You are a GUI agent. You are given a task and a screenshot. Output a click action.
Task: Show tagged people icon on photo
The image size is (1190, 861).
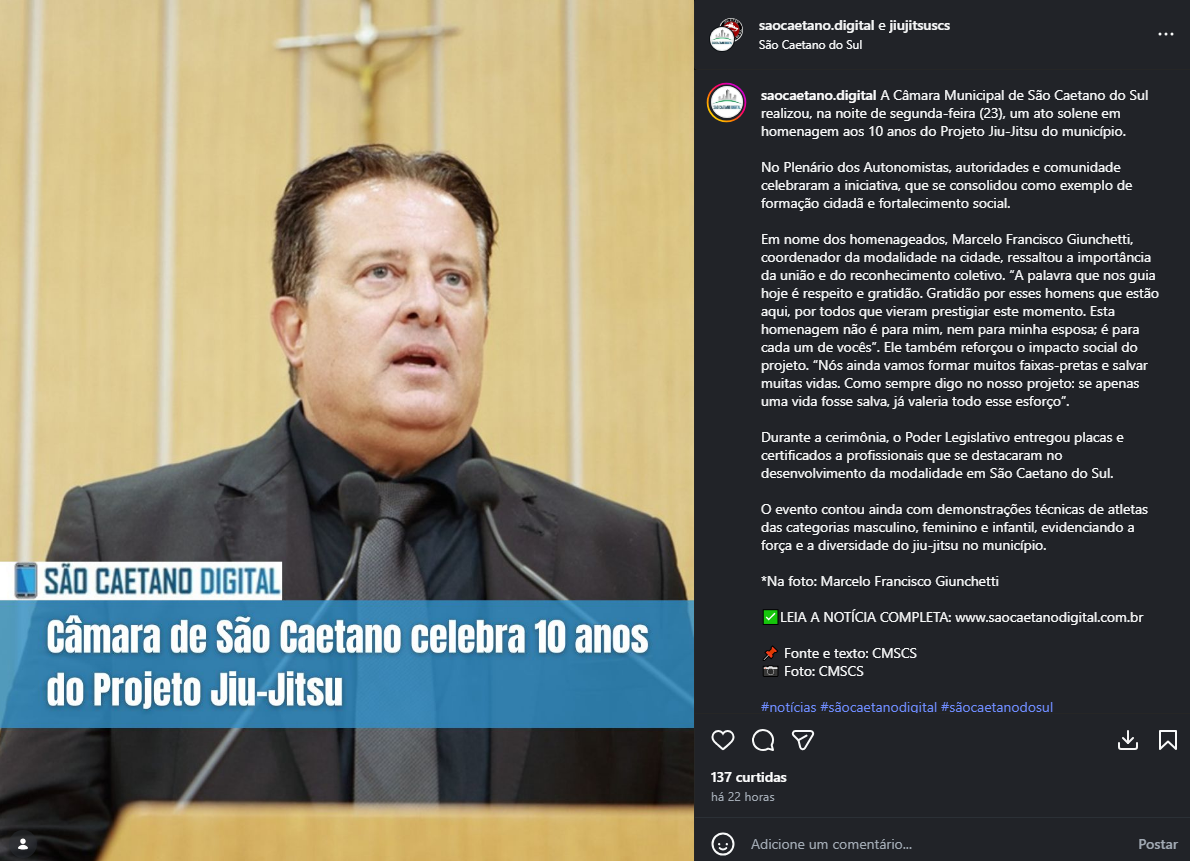tap(23, 844)
